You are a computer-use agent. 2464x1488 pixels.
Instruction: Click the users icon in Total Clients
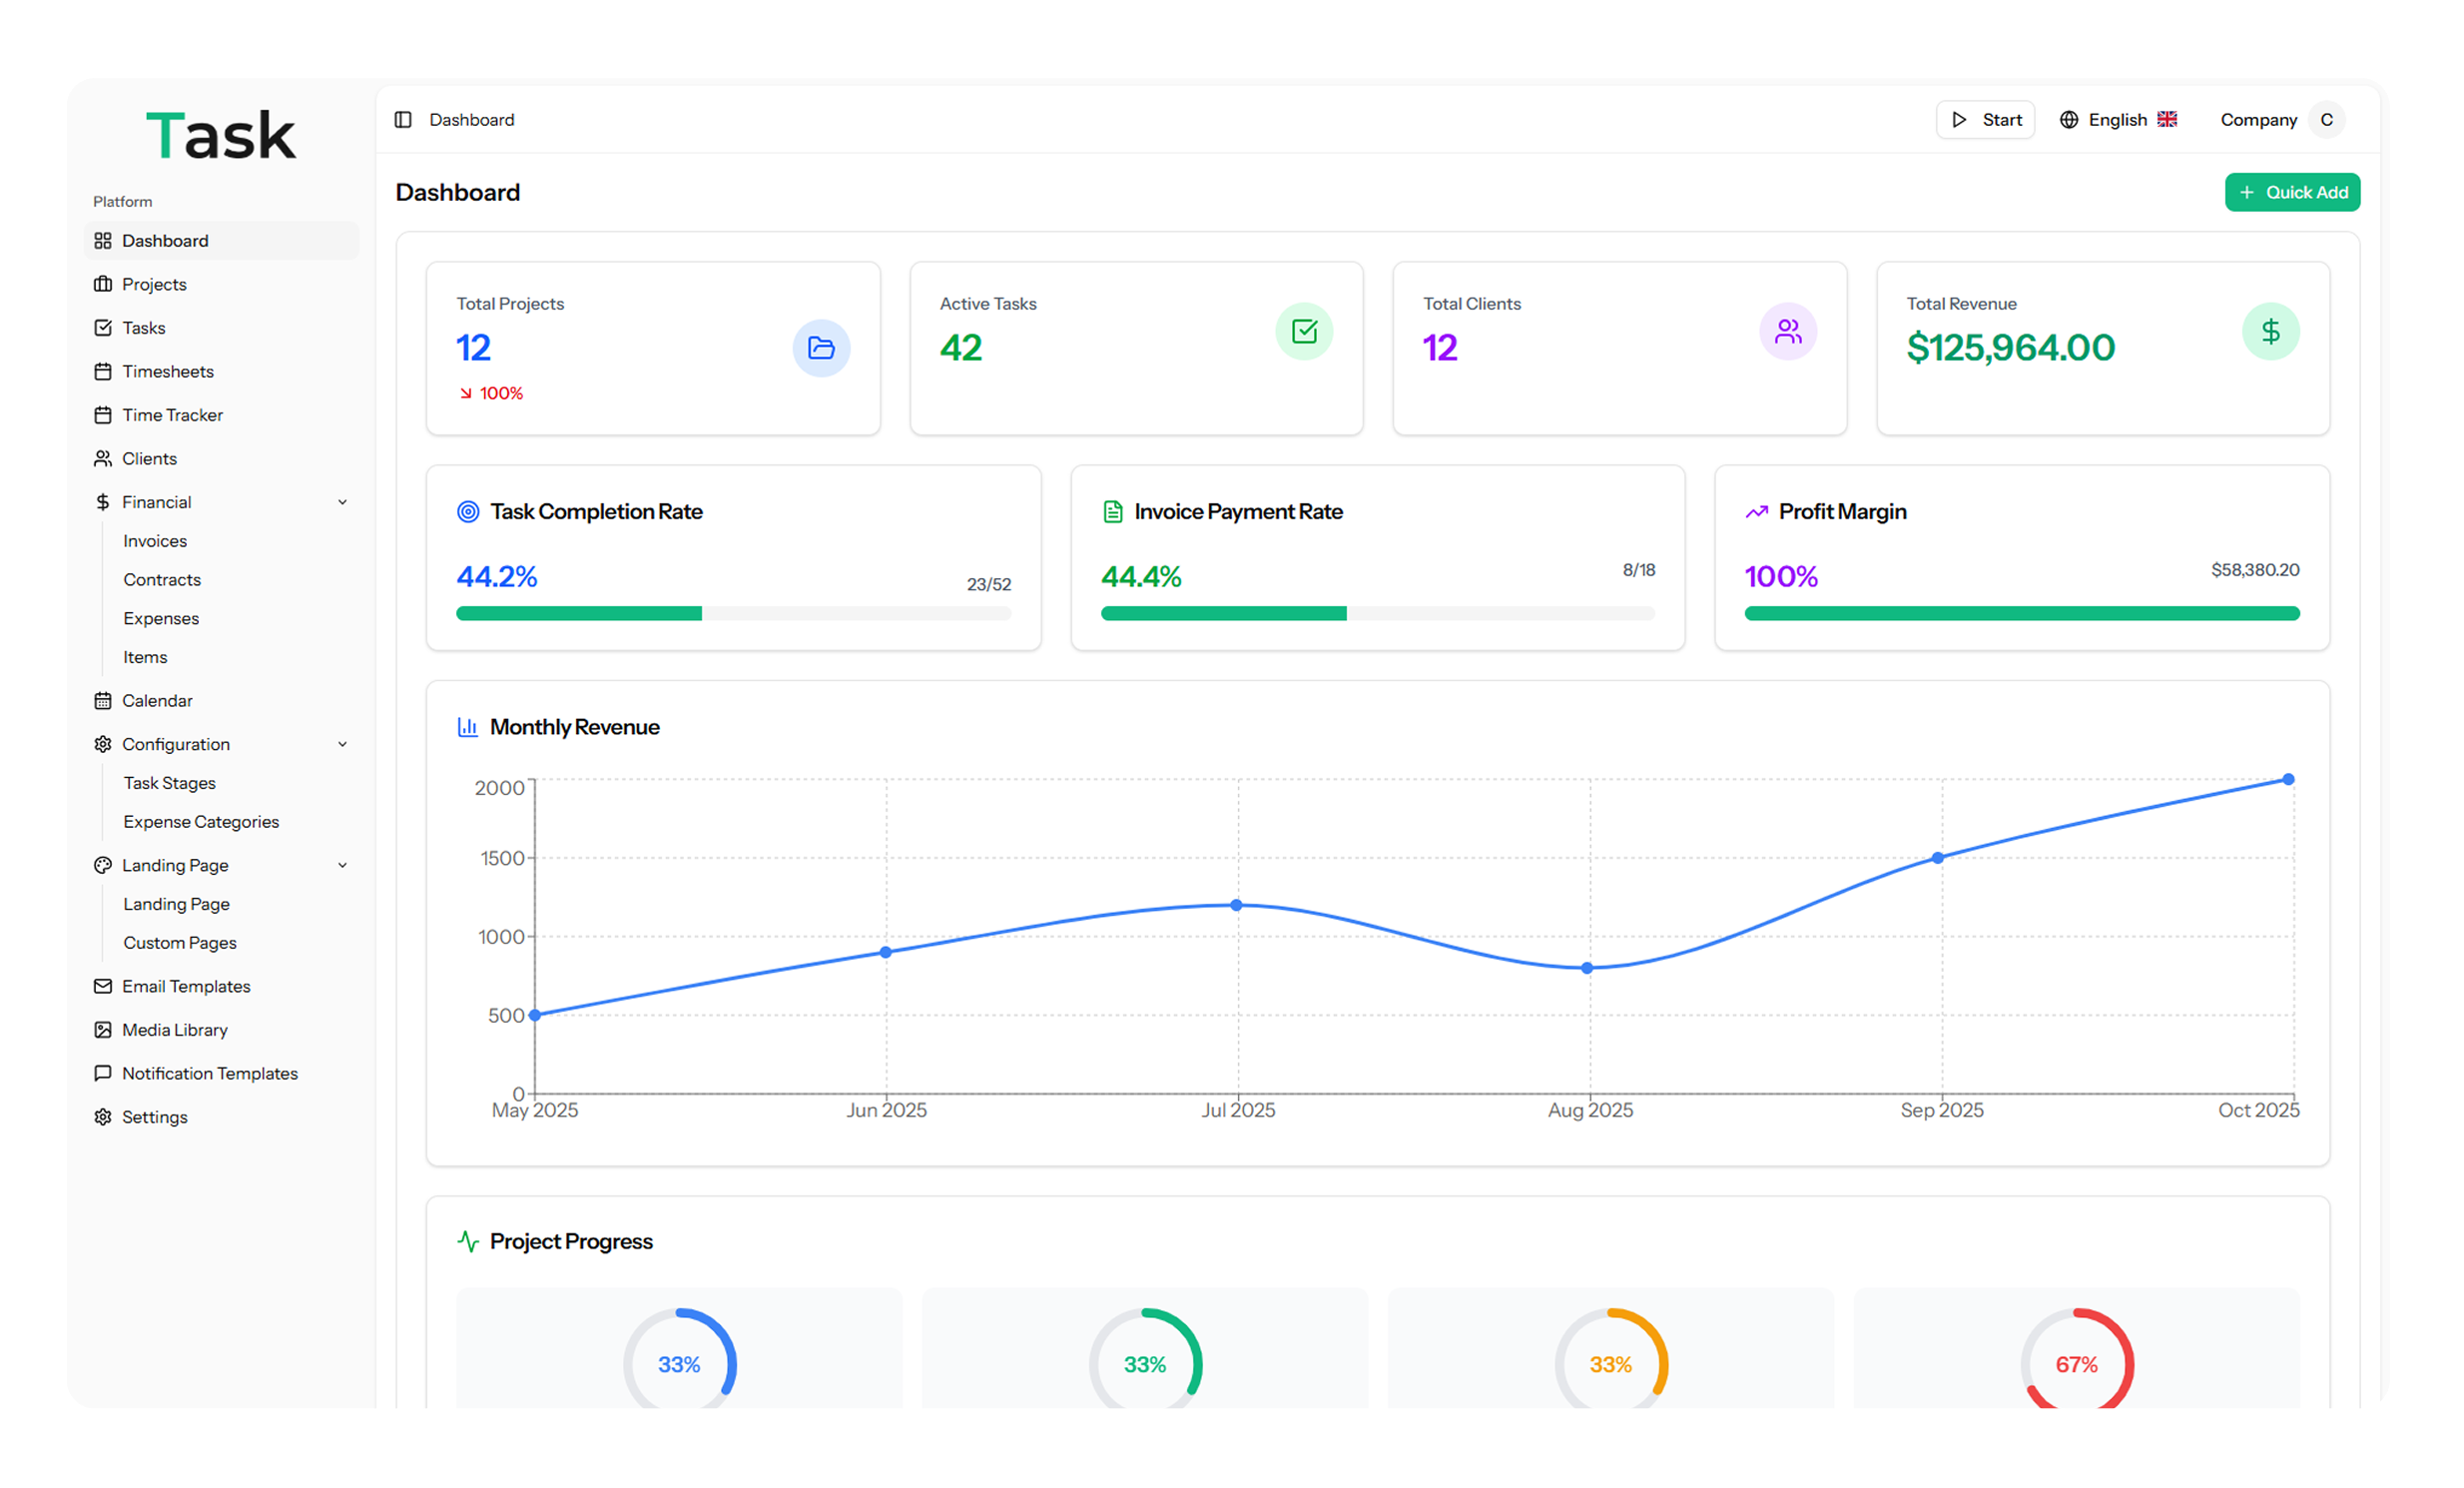1787,331
